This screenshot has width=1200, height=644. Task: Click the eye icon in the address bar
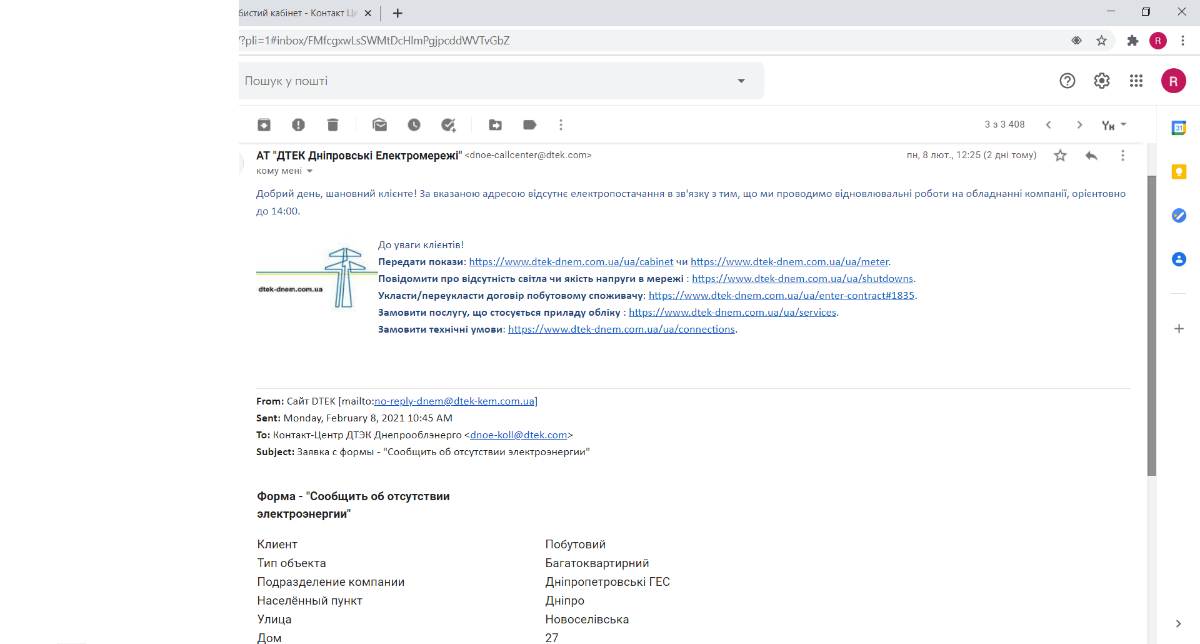click(1076, 41)
